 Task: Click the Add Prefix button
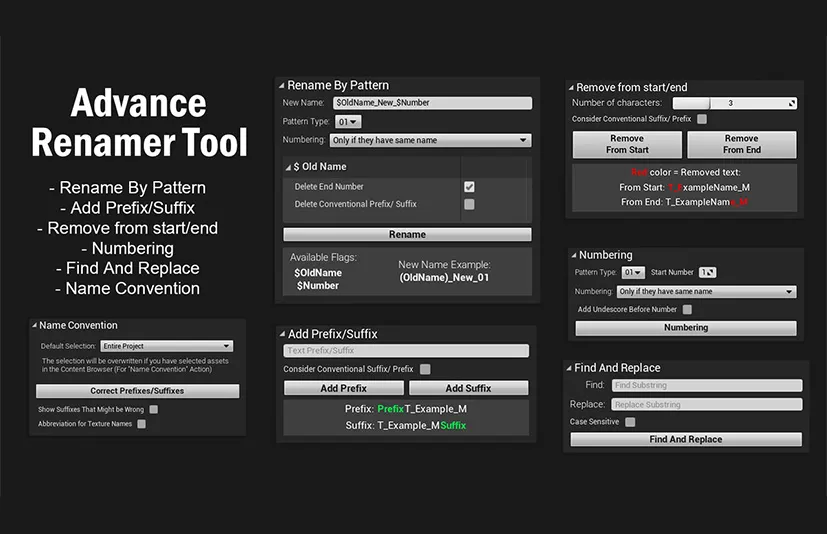pyautogui.click(x=343, y=388)
